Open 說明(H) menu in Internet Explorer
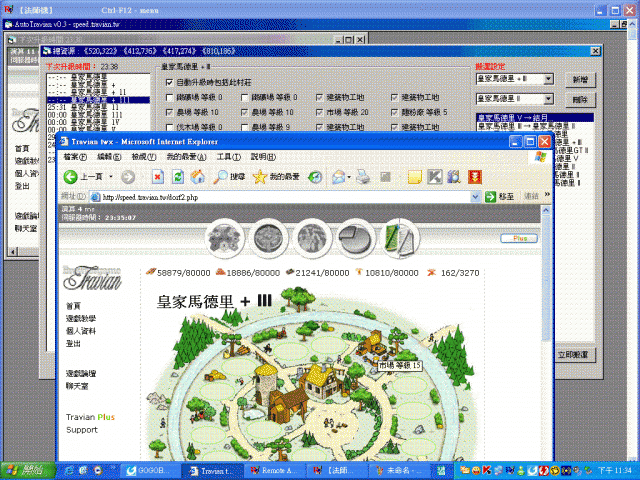Screen dimensions: 640x480 [263, 157]
